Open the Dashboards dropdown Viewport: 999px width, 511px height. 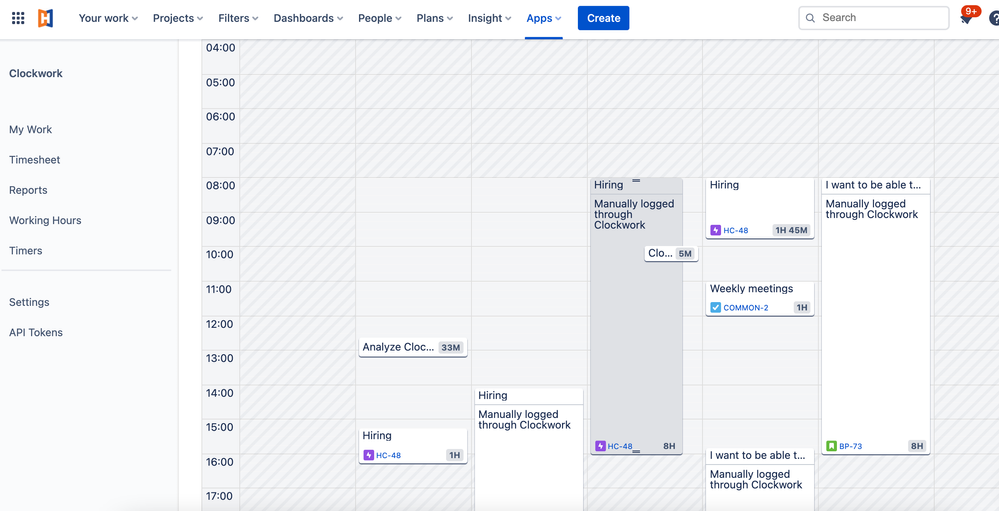pyautogui.click(x=308, y=18)
